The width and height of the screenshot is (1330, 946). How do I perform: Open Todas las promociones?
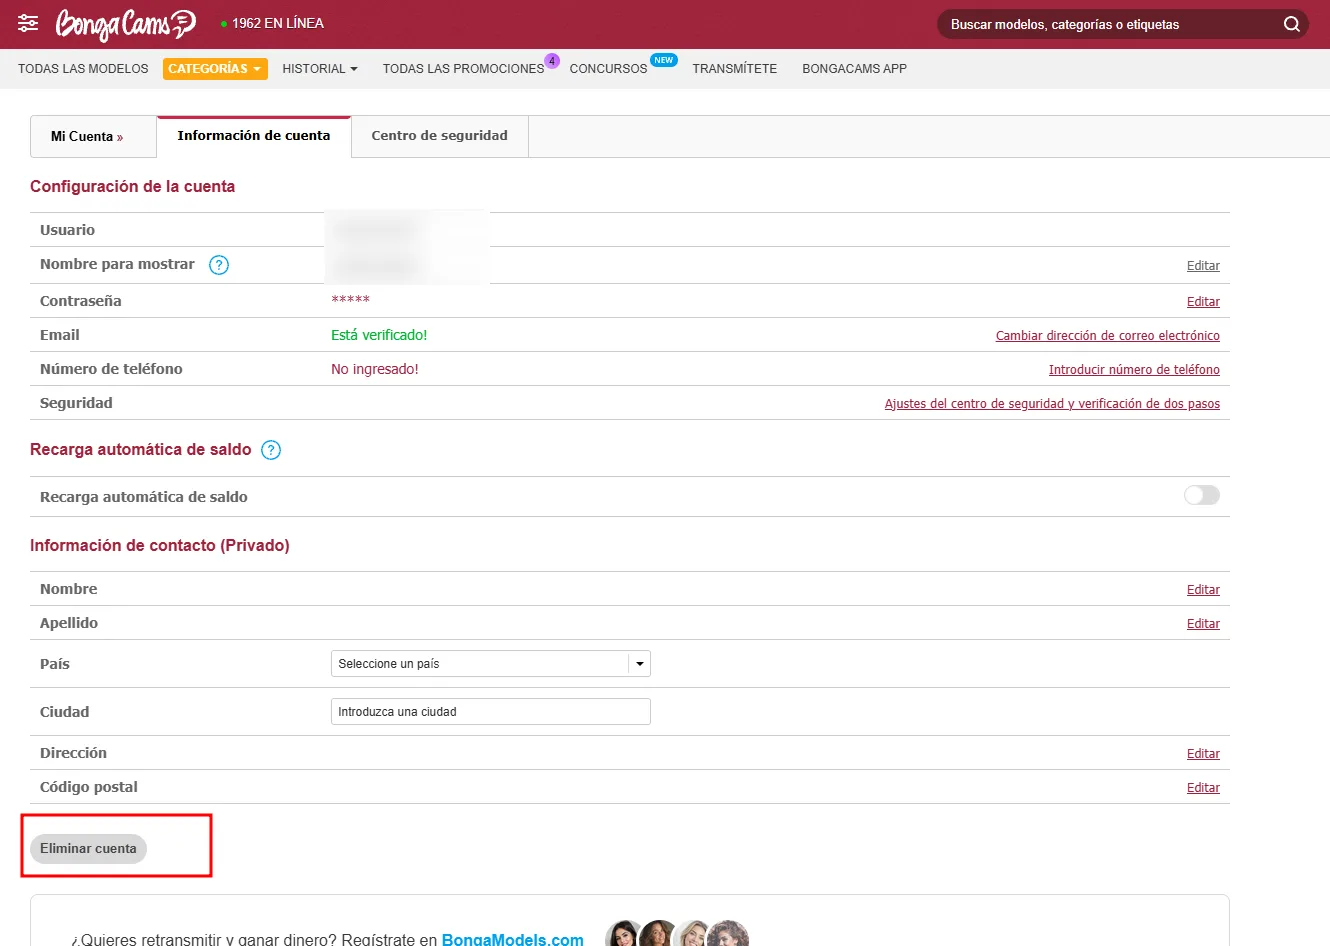tap(463, 69)
